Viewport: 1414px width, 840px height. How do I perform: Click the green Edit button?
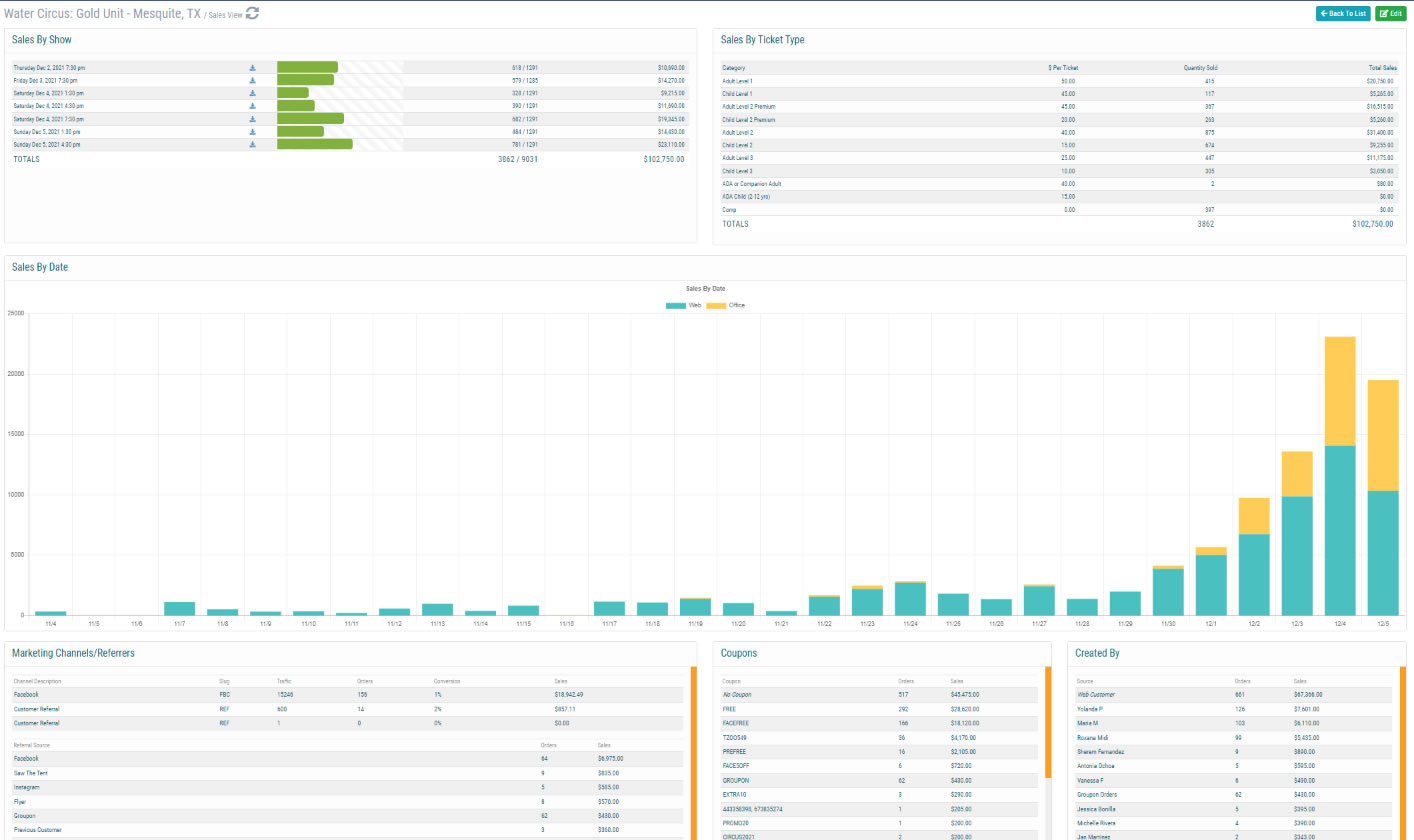1390,13
